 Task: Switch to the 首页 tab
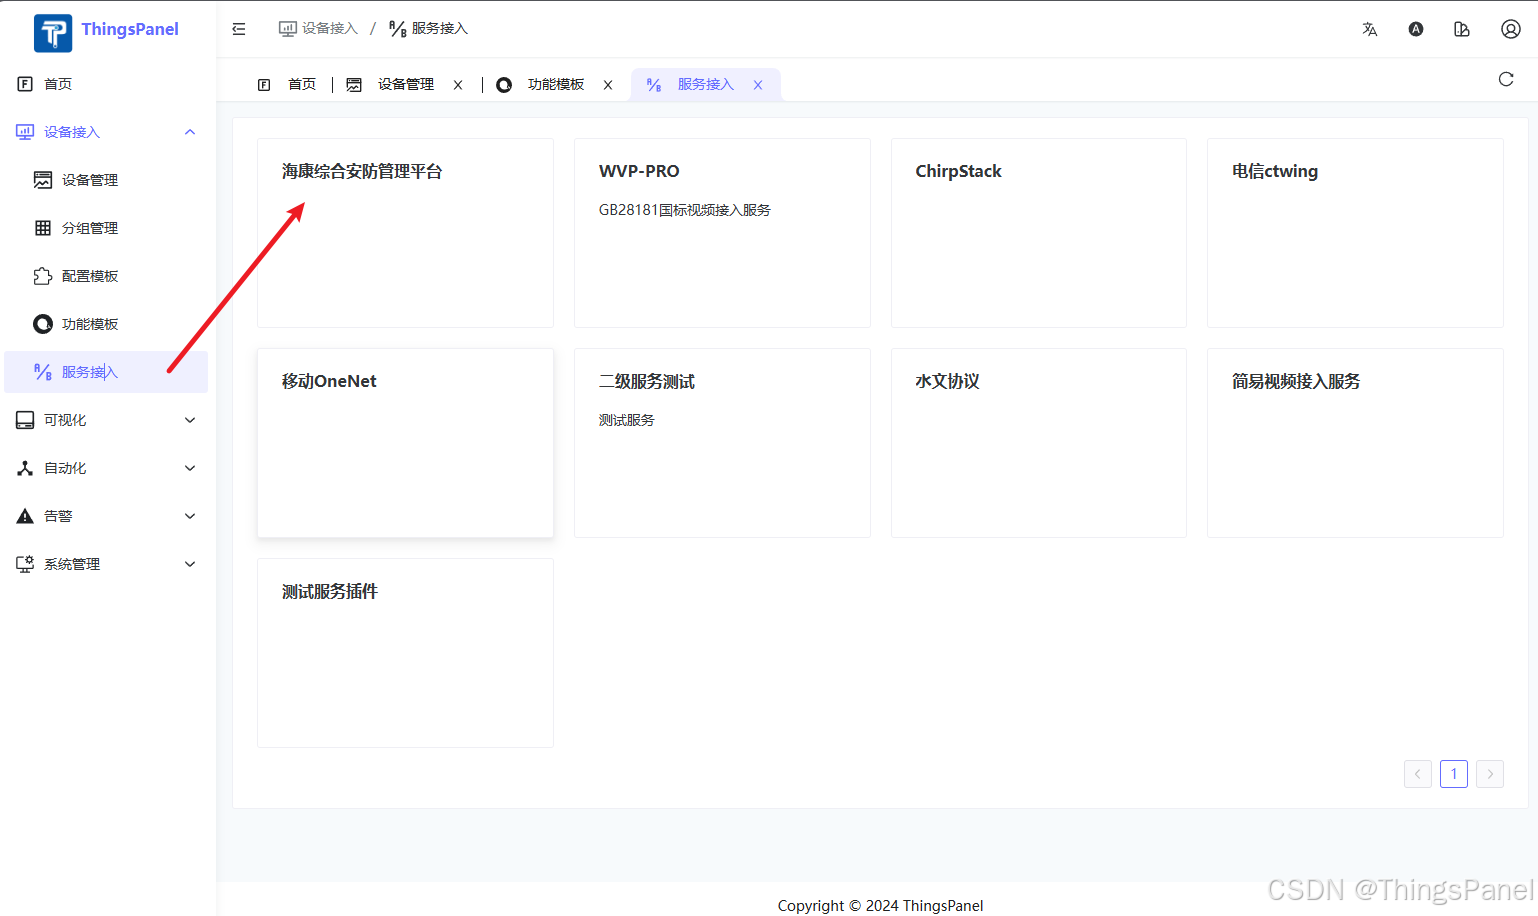[287, 85]
